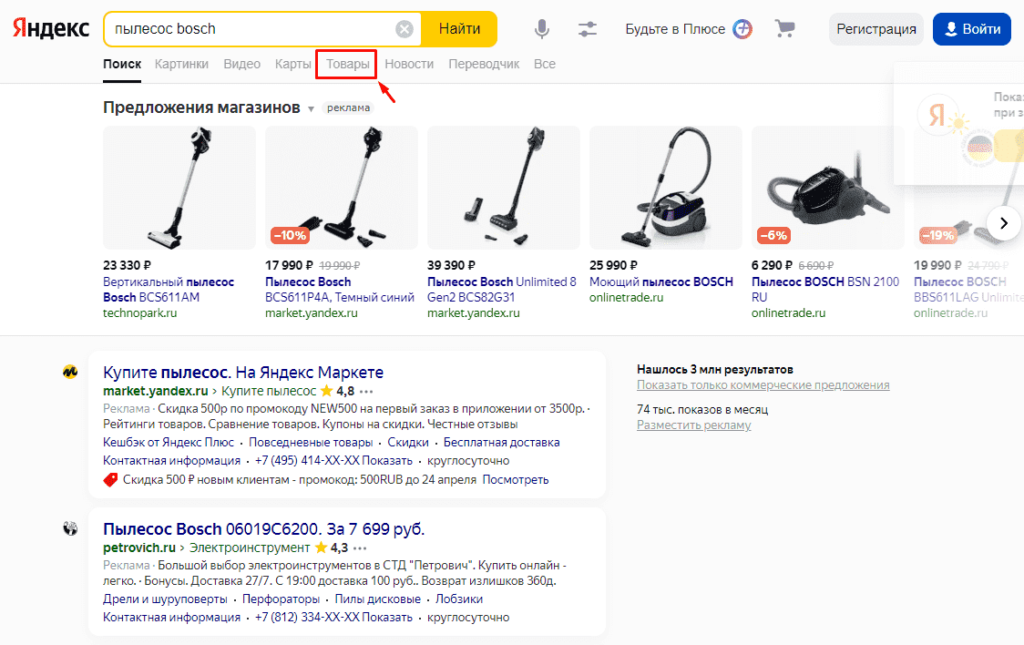Open three-dots menu next to 4,3 rating
This screenshot has width=1024, height=645.
coord(360,548)
